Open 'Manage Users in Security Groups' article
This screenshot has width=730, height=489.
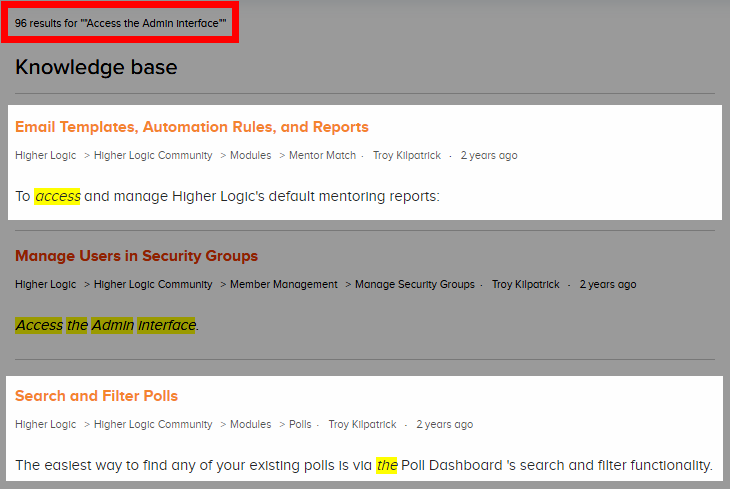pyautogui.click(x=136, y=256)
